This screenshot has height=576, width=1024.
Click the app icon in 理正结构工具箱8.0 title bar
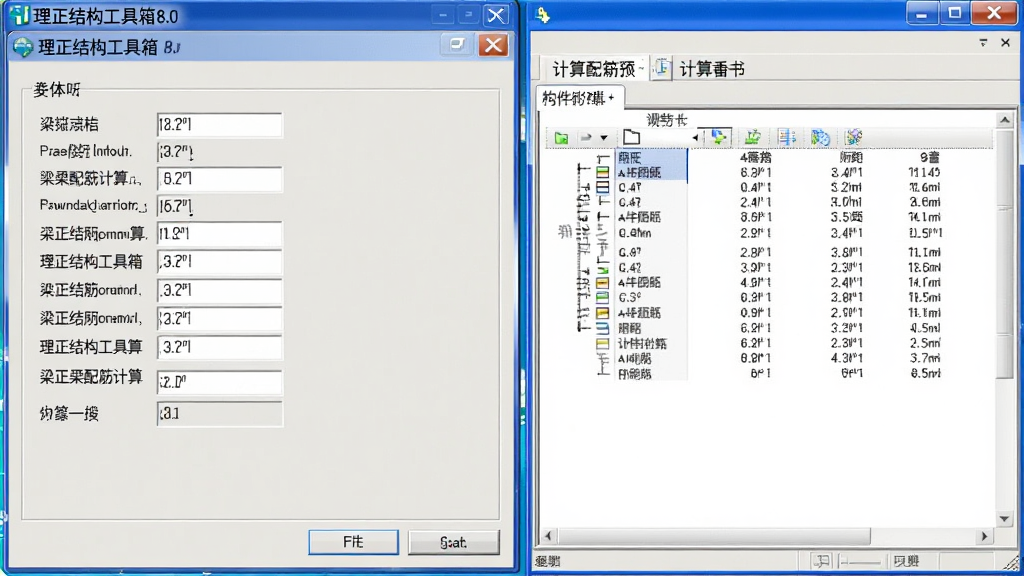pos(19,15)
